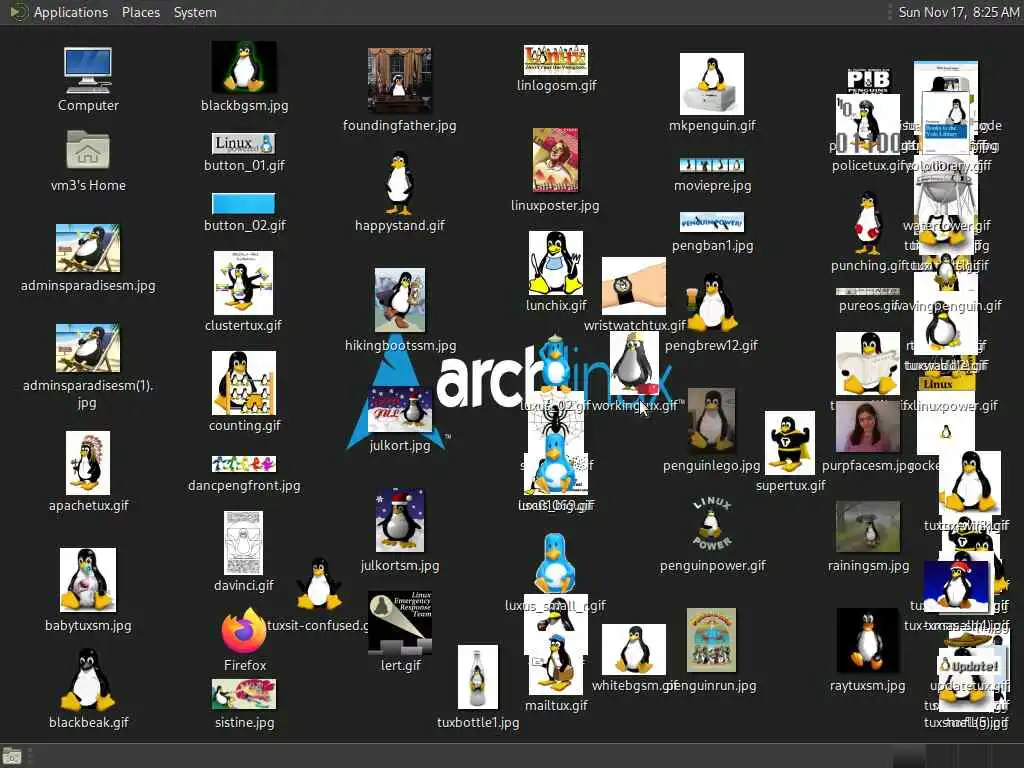Select the purpfacesm.jpg icon
The image size is (1024, 768).
tap(868, 426)
